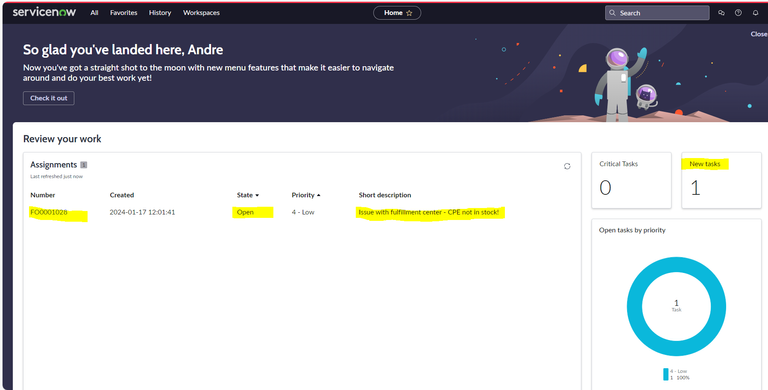Click the Home page pill
Image resolution: width=768 pixels, height=390 pixels.
coord(397,13)
